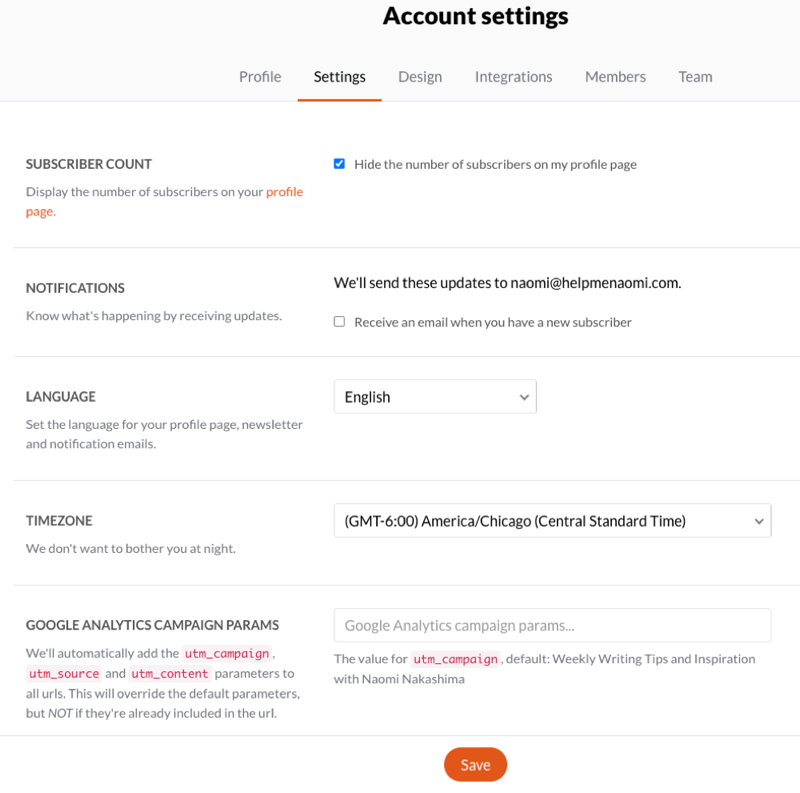This screenshot has width=800, height=793.
Task: Go to the Design tab
Action: click(420, 77)
